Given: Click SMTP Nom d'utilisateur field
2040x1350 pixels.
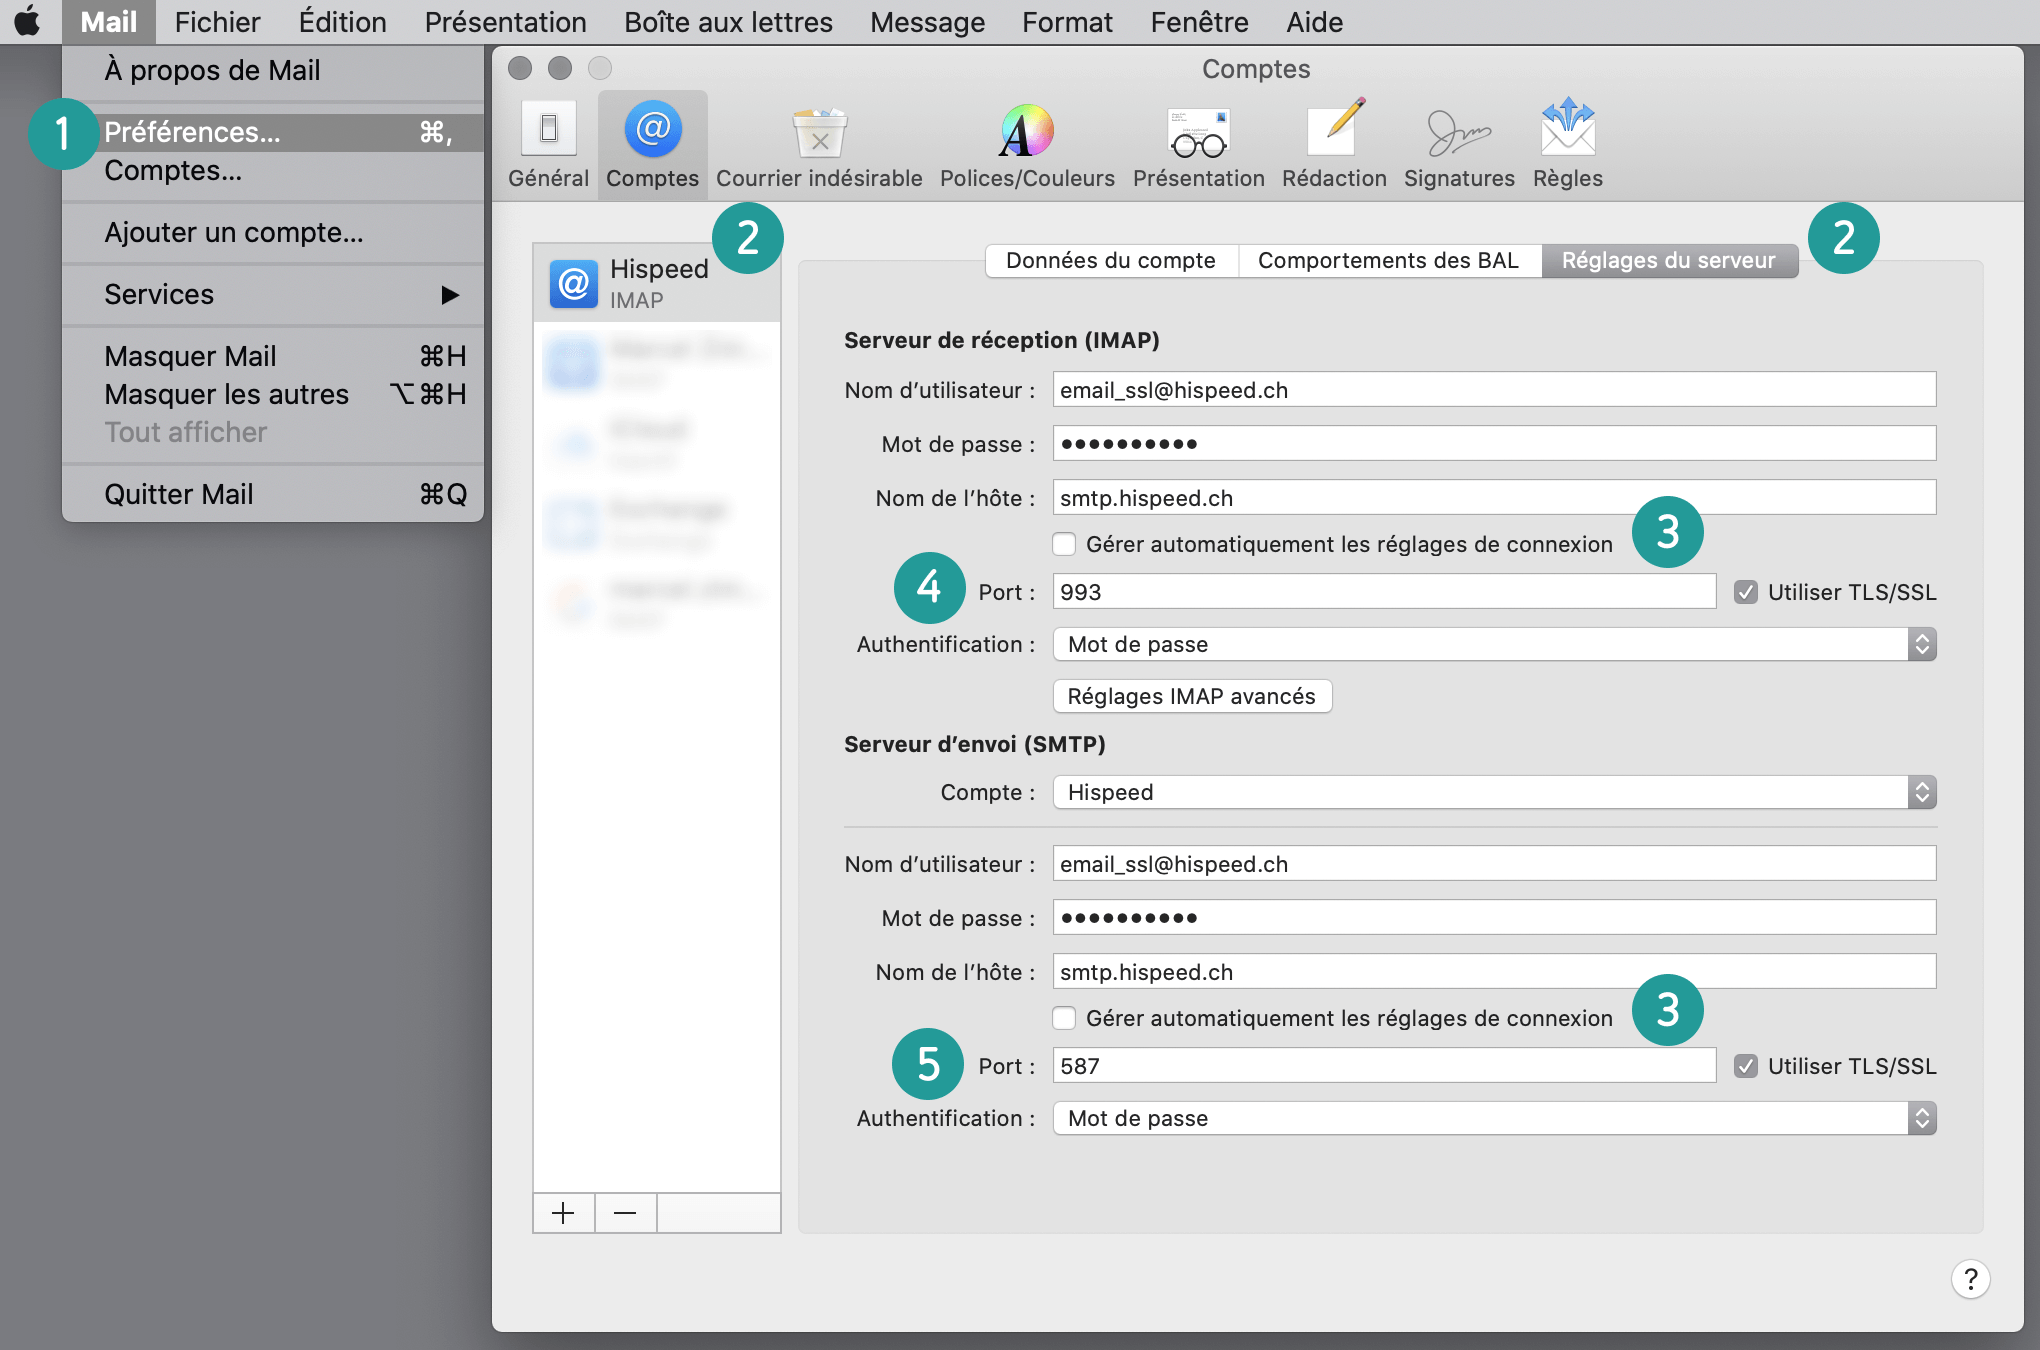Looking at the screenshot, I should [x=1494, y=864].
